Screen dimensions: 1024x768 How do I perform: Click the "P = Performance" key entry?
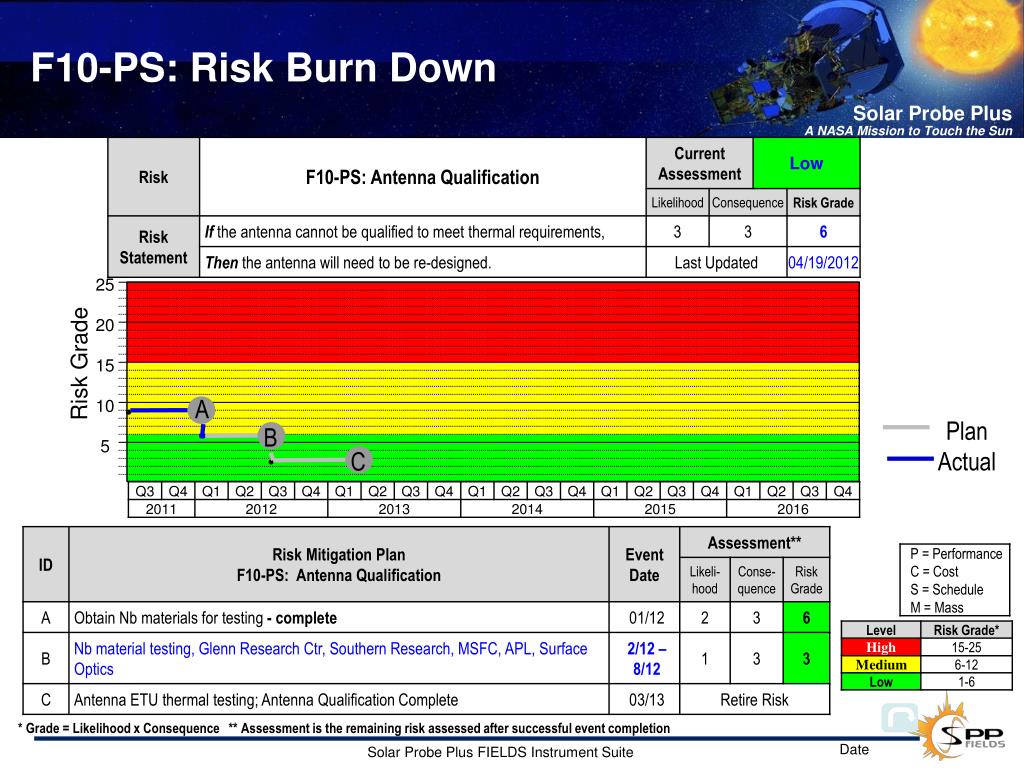[955, 554]
